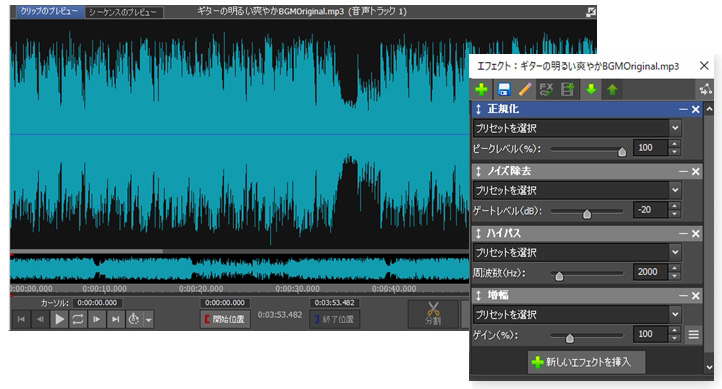Image resolution: width=722 pixels, height=389 pixels.
Task: Click the end time field above 終了位置
Action: click(335, 303)
